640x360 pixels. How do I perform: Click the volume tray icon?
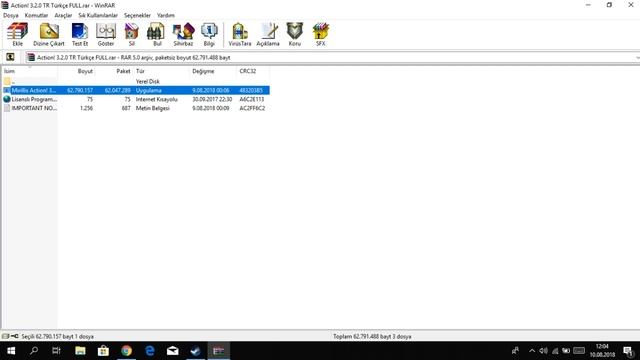(x=543, y=351)
